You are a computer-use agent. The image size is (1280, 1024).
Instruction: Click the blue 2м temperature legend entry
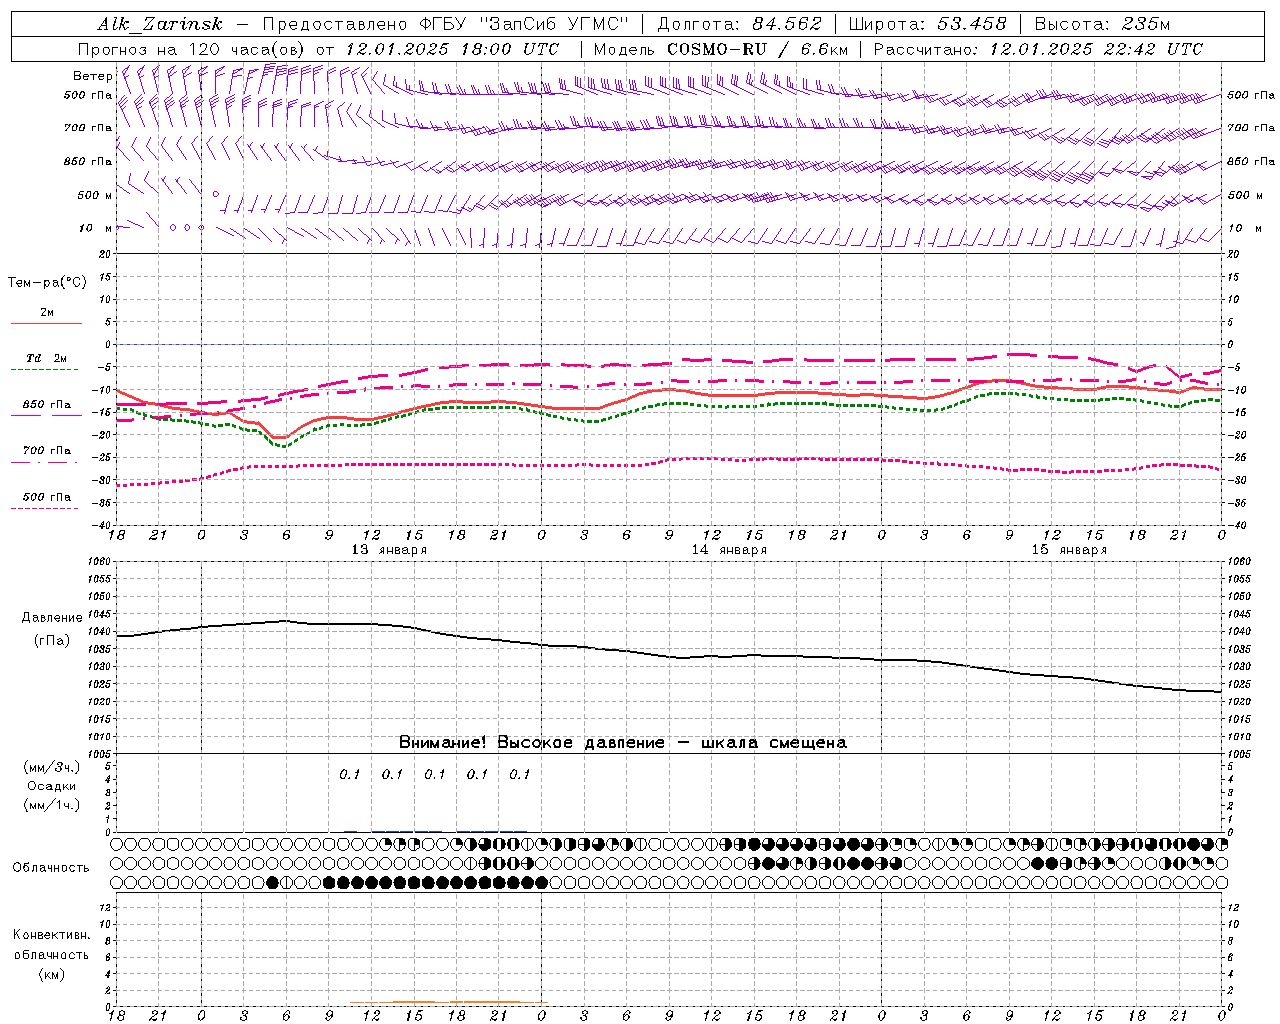click(x=46, y=316)
